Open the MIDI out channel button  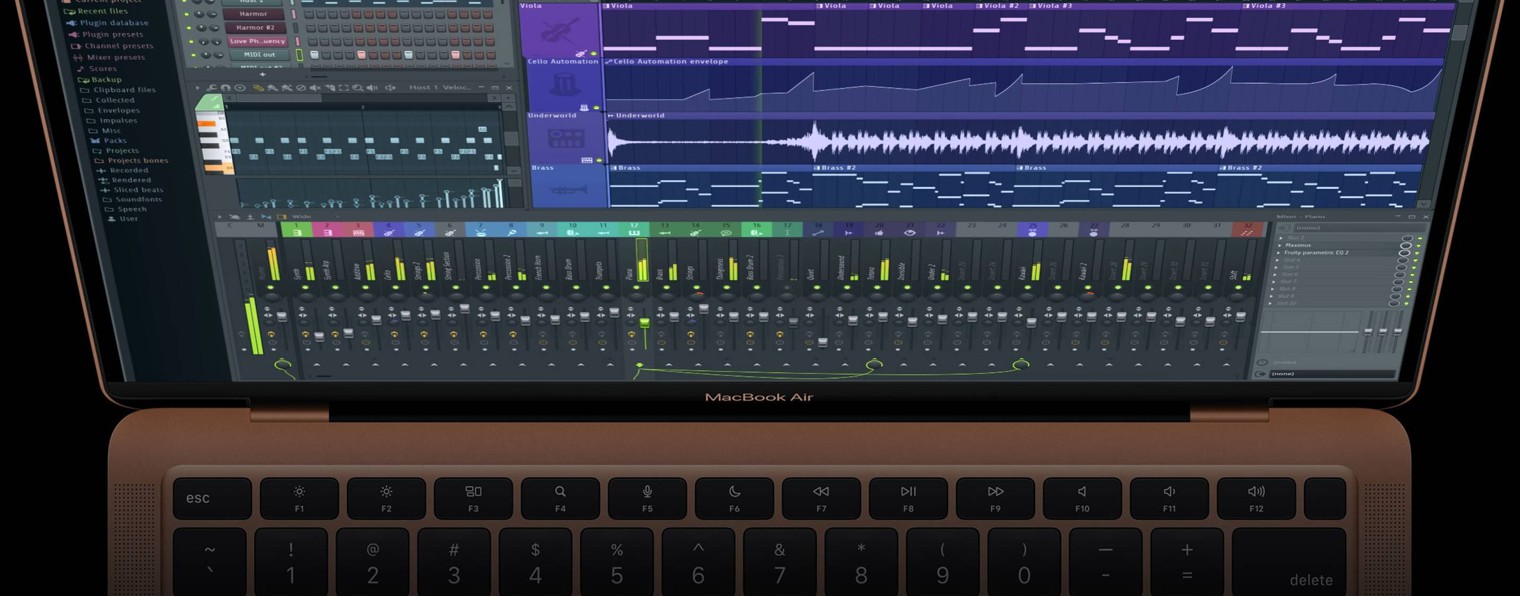pos(259,56)
